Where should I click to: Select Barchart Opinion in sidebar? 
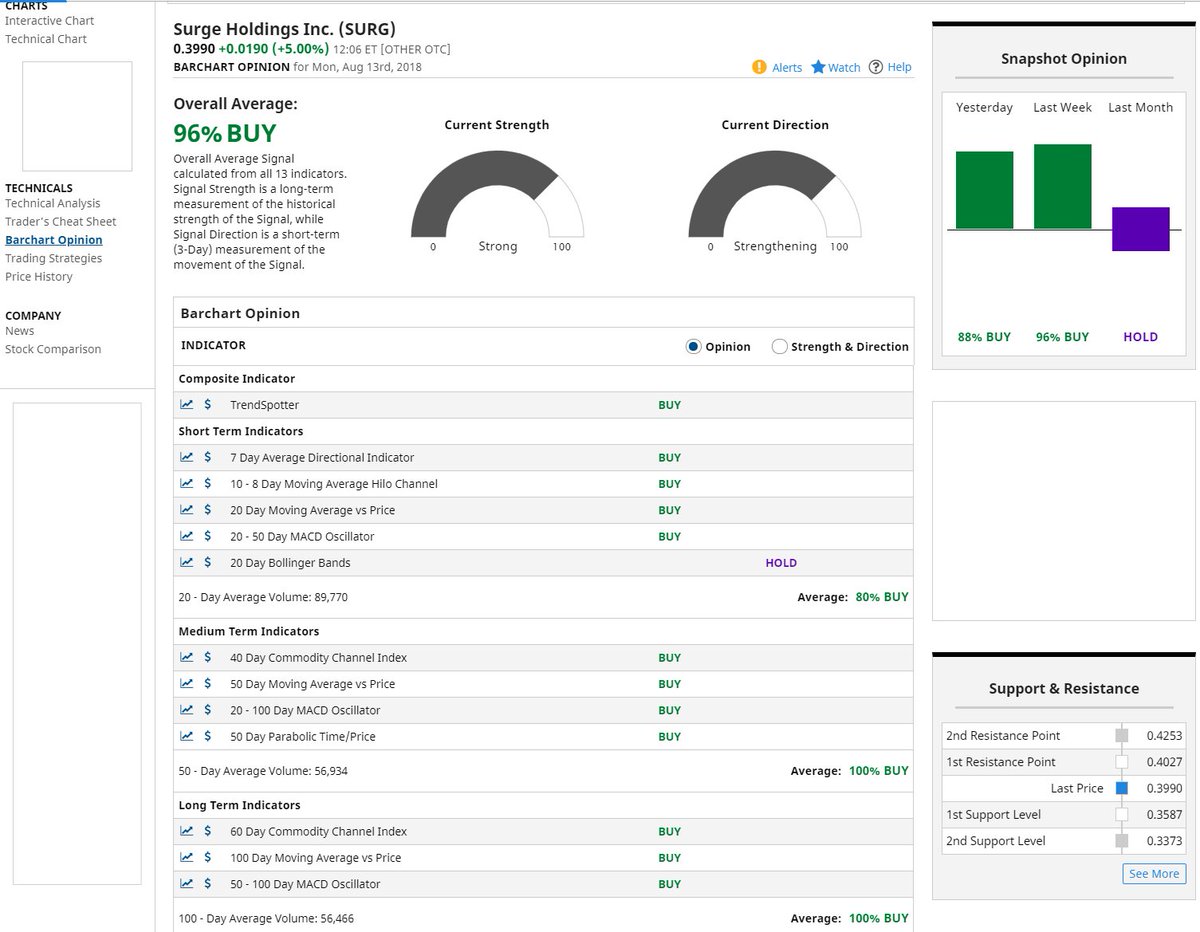click(54, 240)
